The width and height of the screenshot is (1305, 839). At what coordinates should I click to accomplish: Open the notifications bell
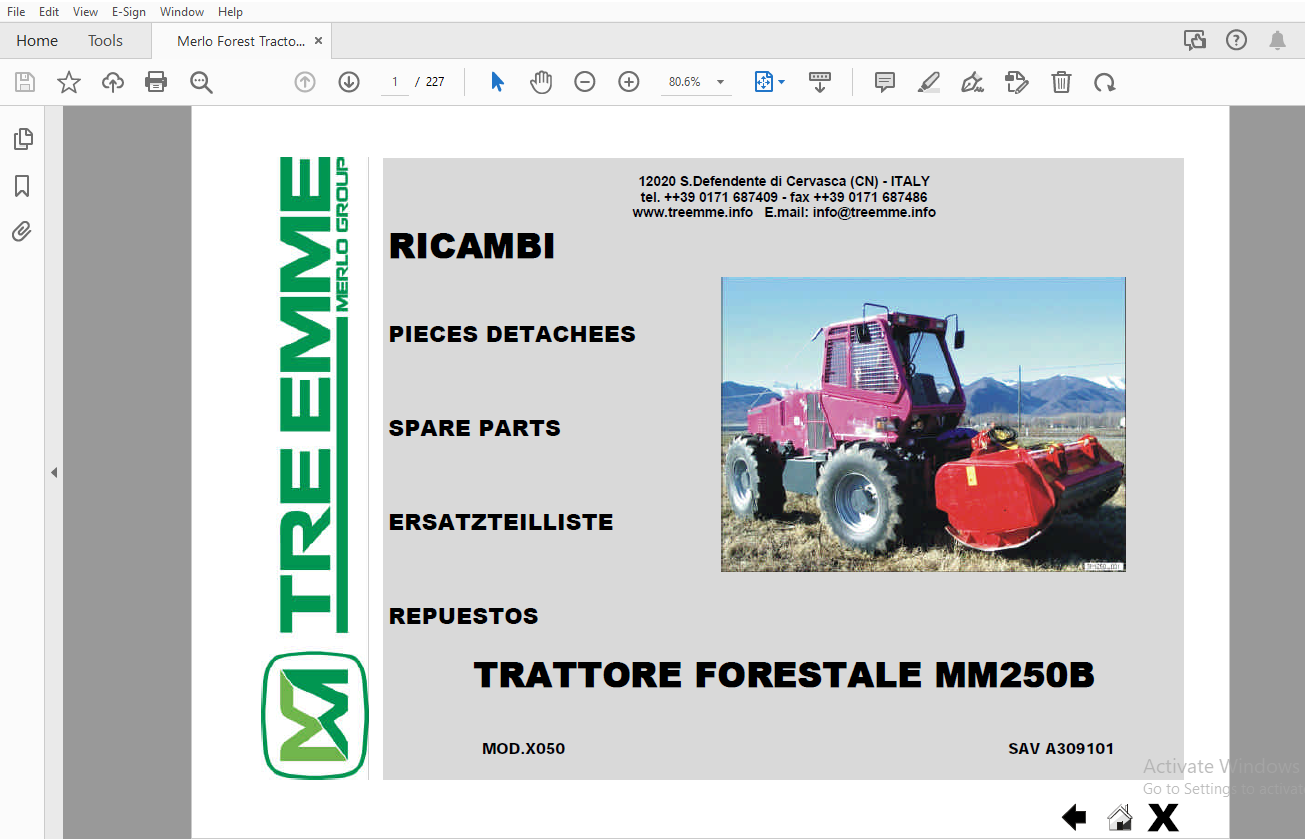coord(1277,41)
